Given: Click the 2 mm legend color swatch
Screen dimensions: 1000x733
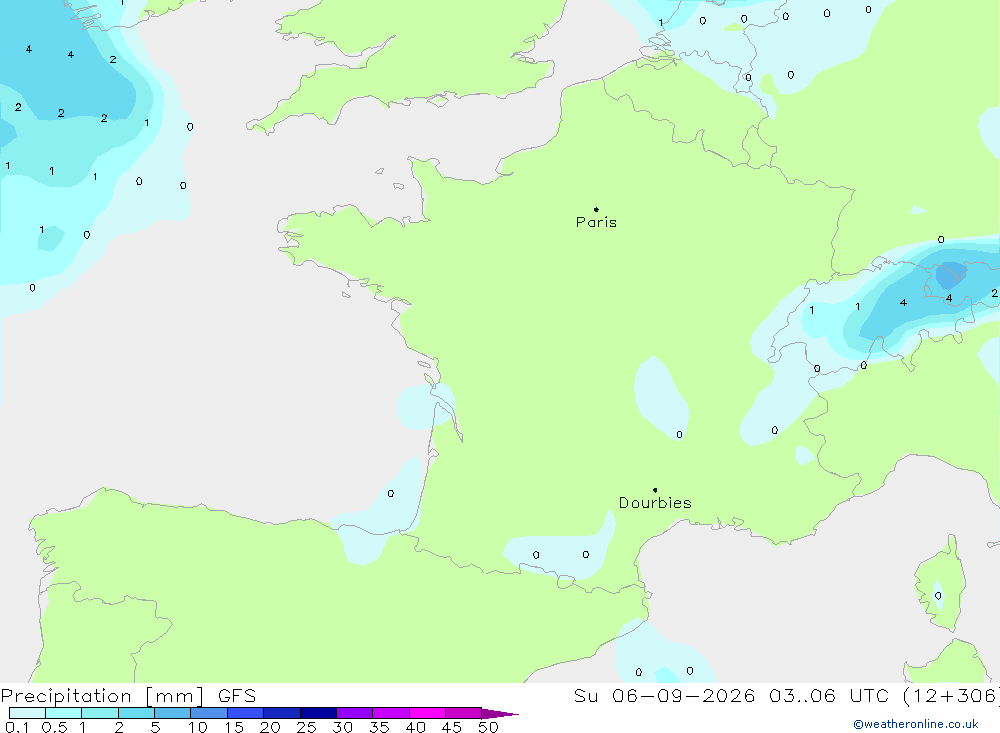Looking at the screenshot, I should [x=136, y=713].
